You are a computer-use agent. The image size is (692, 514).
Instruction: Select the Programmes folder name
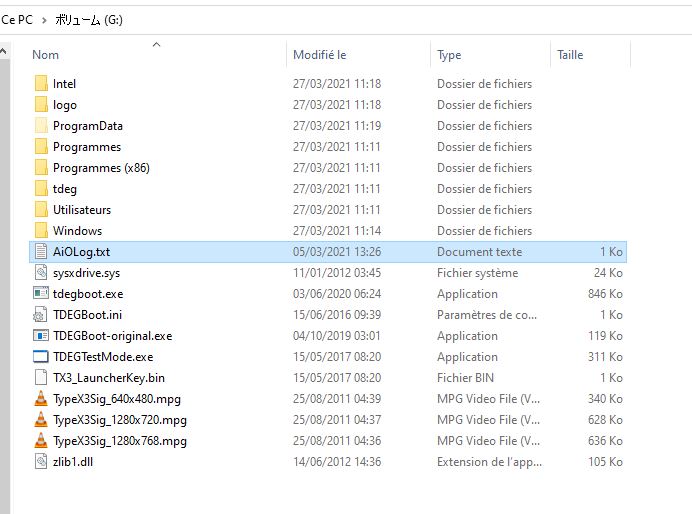[x=87, y=147]
